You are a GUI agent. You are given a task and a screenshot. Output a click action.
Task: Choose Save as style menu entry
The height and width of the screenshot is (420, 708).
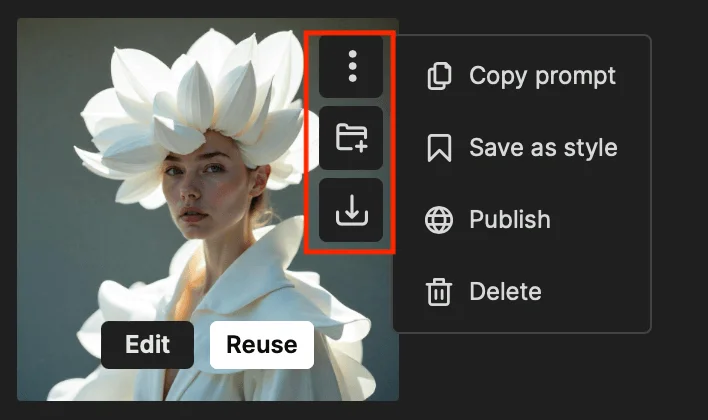[x=522, y=148]
